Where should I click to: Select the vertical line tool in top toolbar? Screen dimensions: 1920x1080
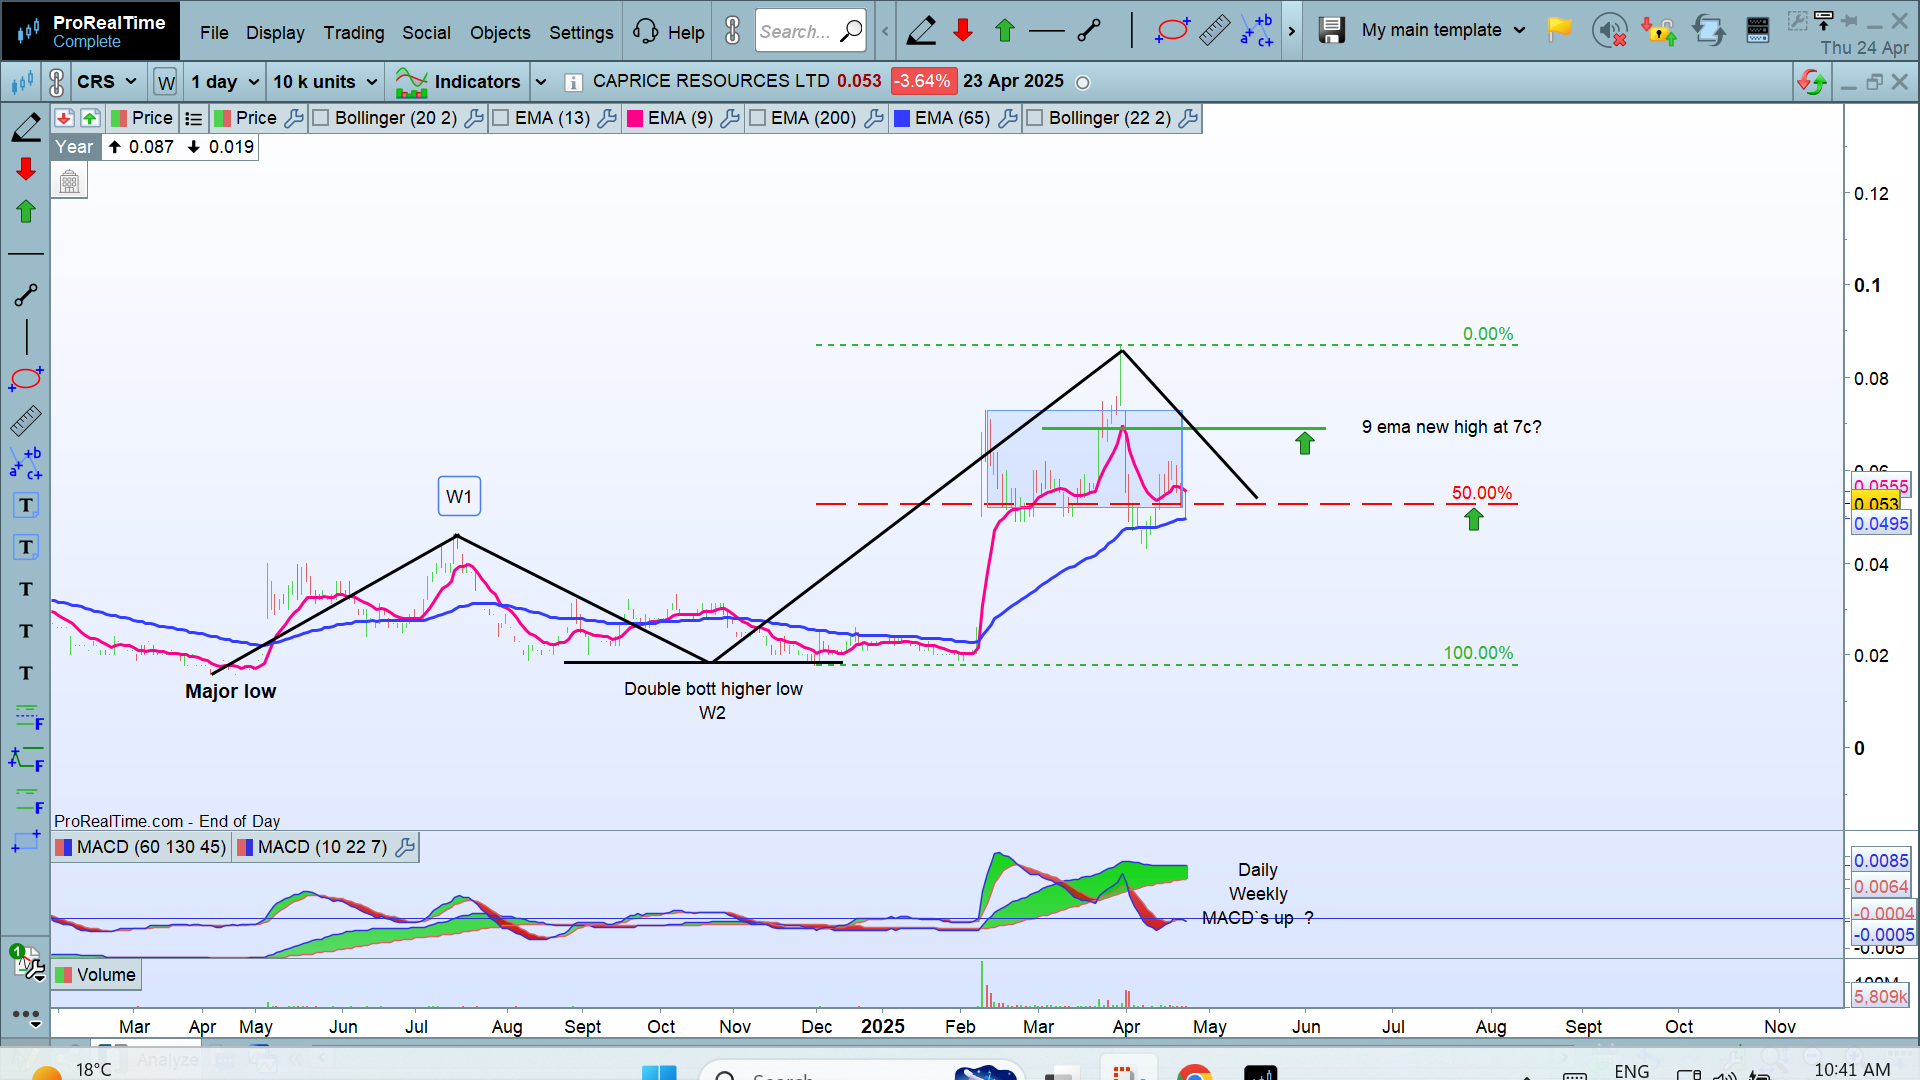tap(1131, 31)
